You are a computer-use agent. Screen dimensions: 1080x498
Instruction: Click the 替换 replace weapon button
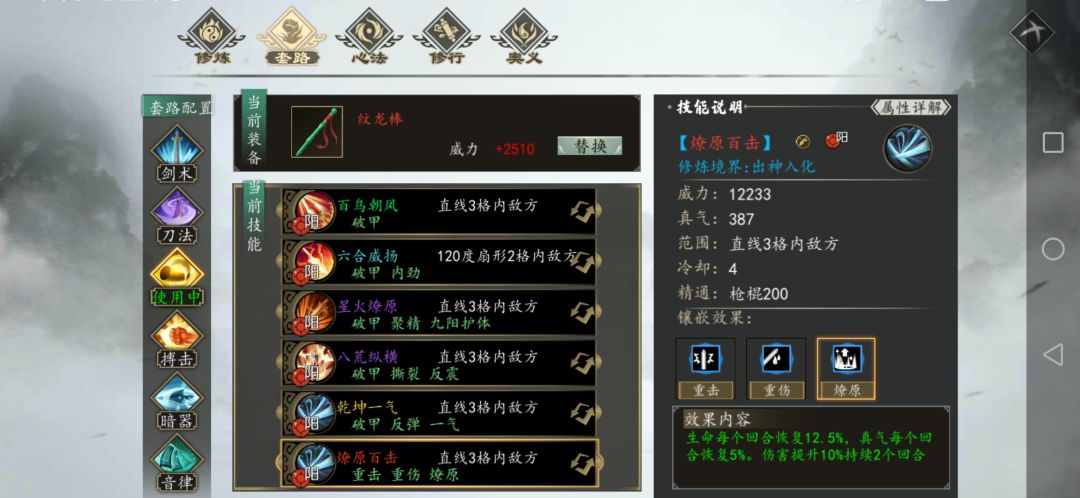pyautogui.click(x=590, y=146)
